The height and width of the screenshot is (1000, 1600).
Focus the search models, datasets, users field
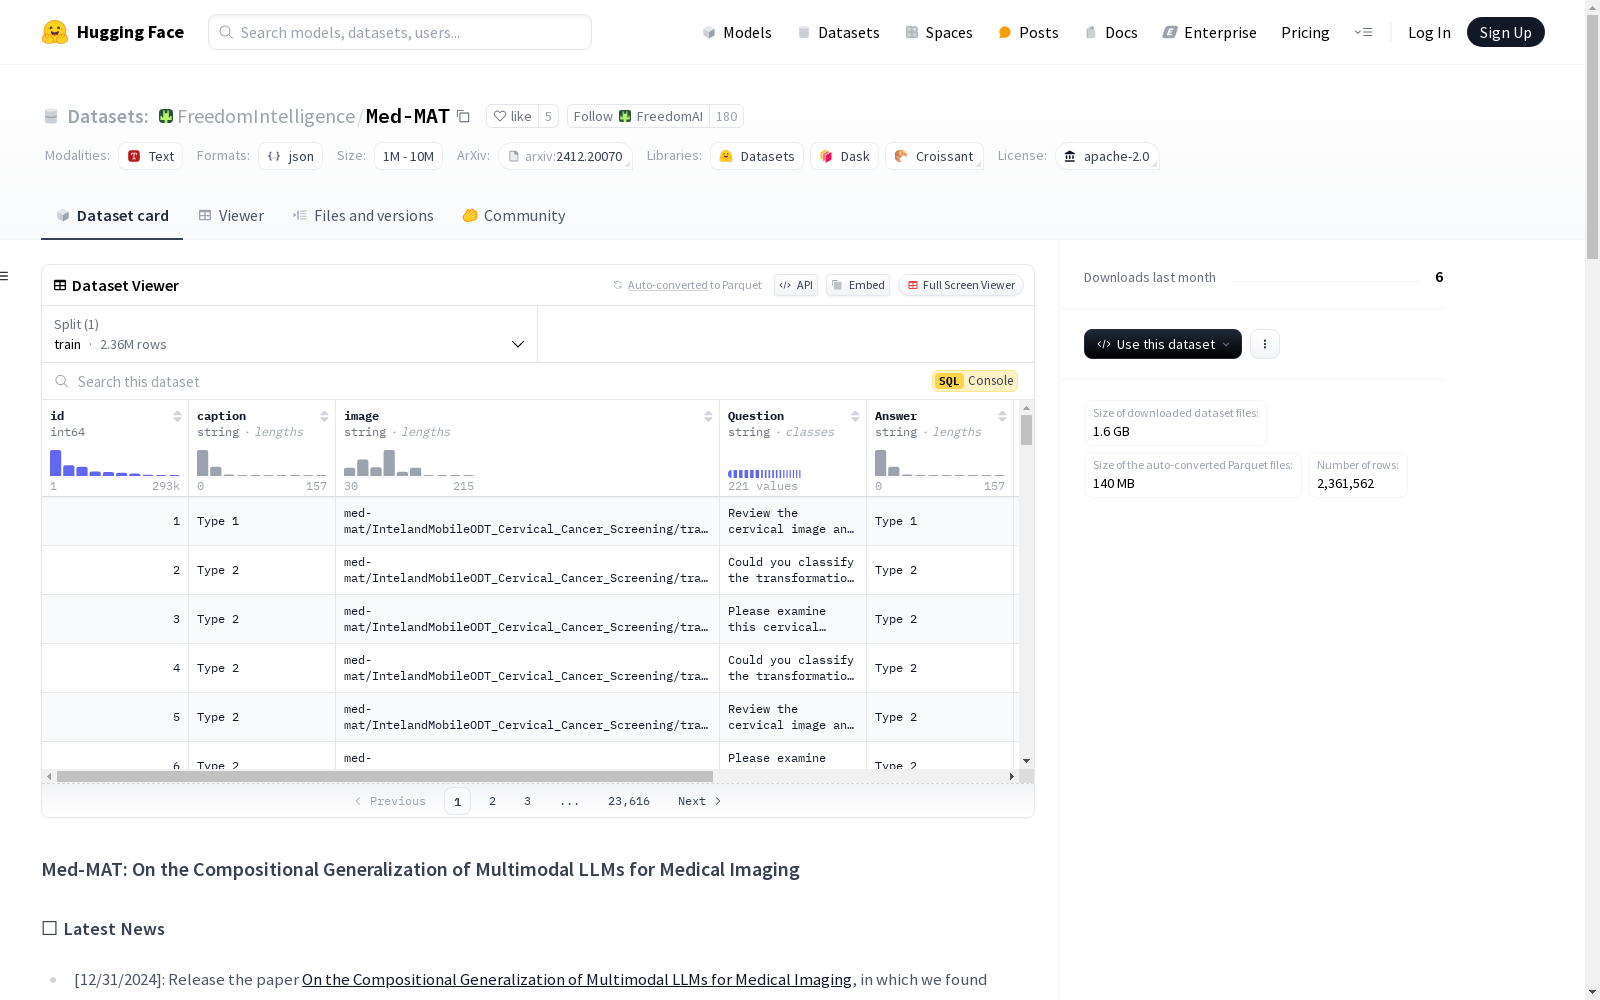tap(400, 32)
